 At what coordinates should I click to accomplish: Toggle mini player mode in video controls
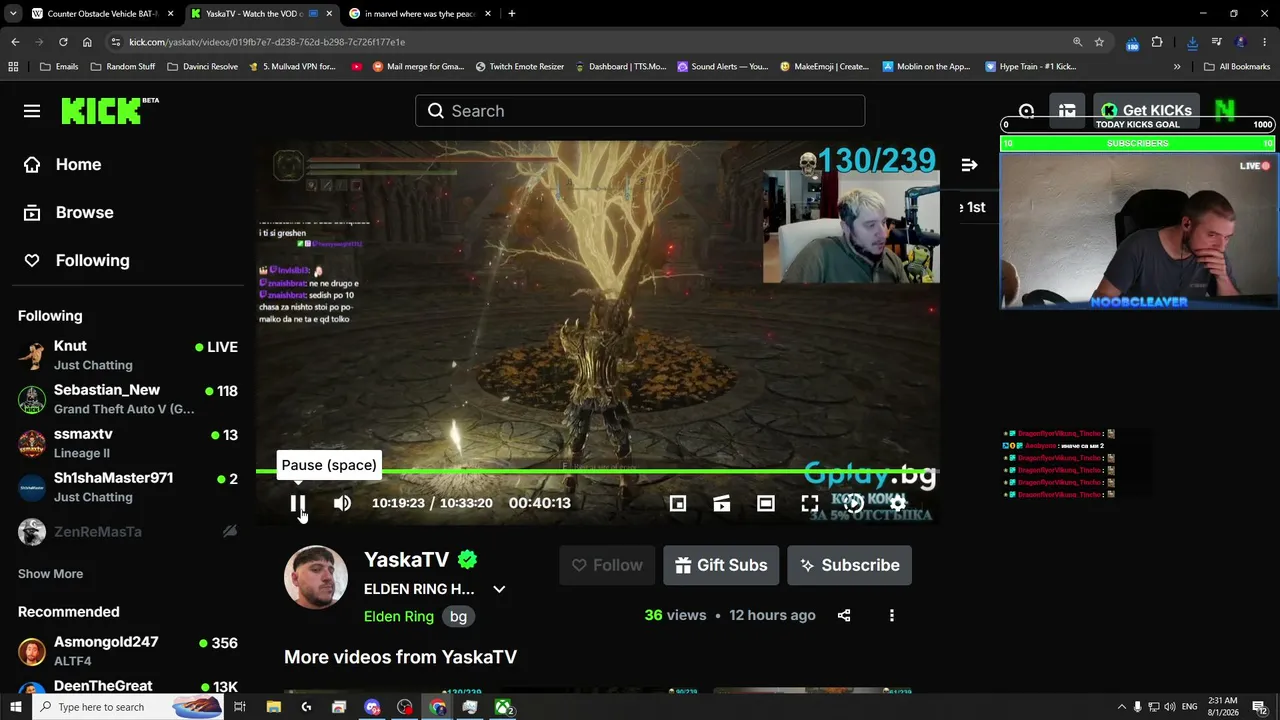click(x=678, y=503)
